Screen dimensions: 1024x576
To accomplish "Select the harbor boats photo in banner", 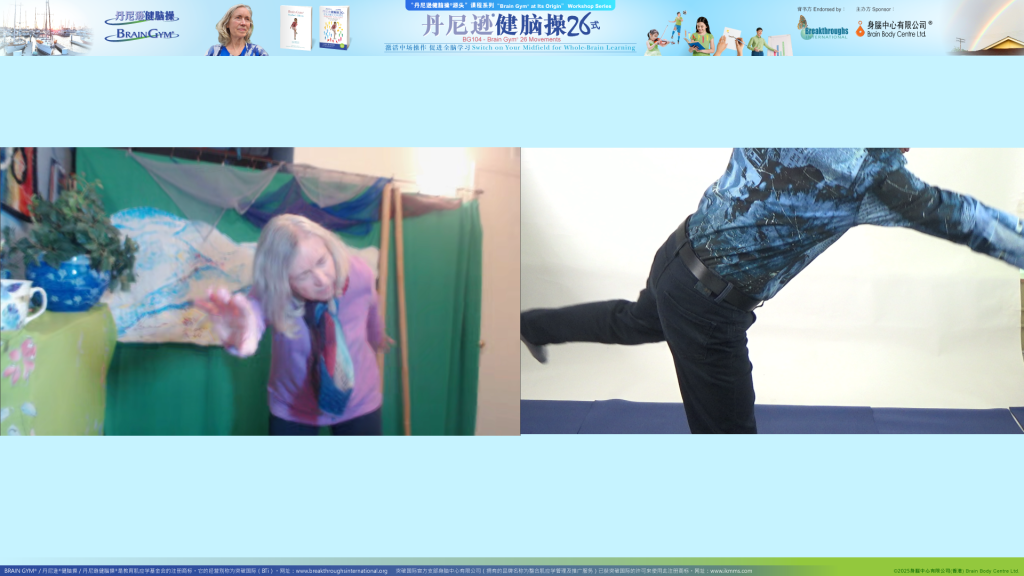I will pyautogui.click(x=45, y=28).
